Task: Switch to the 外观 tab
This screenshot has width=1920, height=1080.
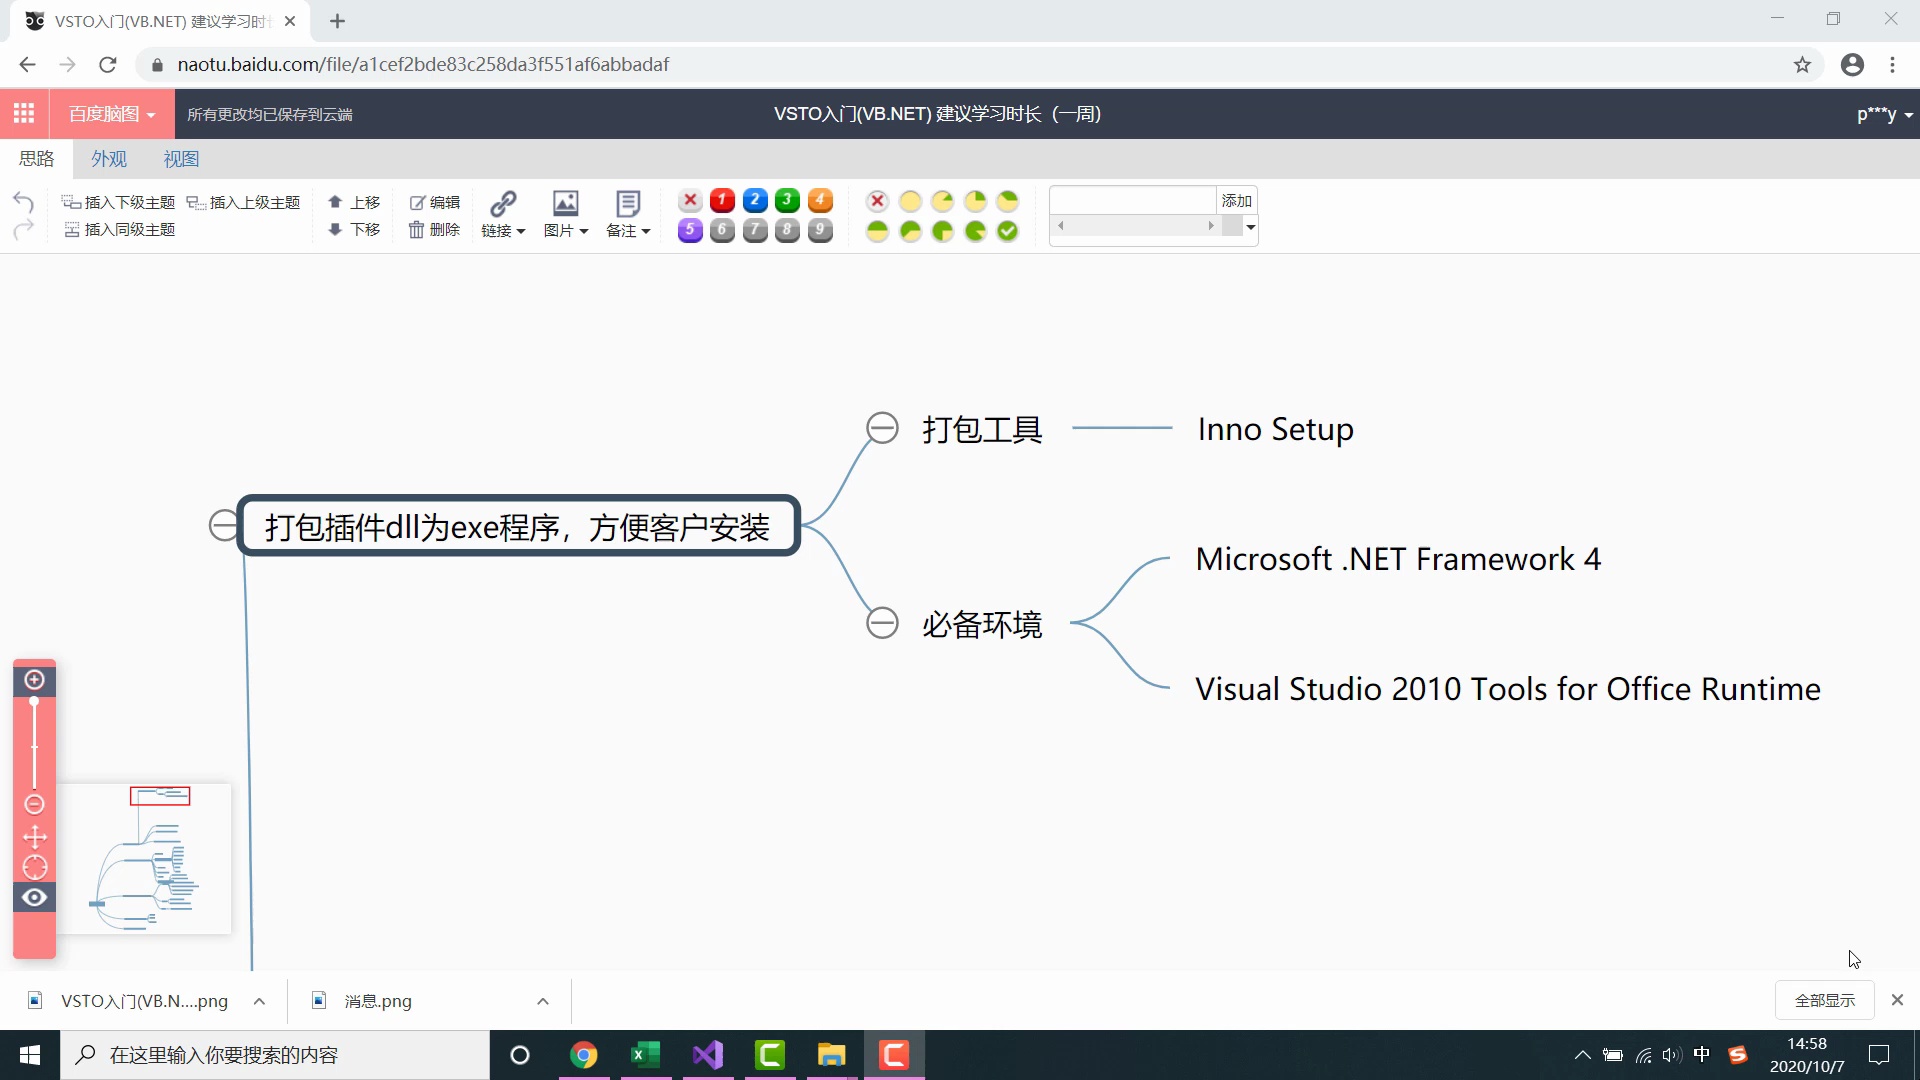Action: click(x=109, y=159)
